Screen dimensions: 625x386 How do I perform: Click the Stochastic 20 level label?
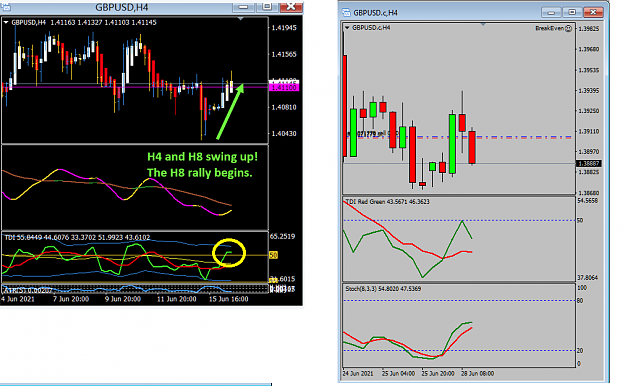[x=580, y=351]
